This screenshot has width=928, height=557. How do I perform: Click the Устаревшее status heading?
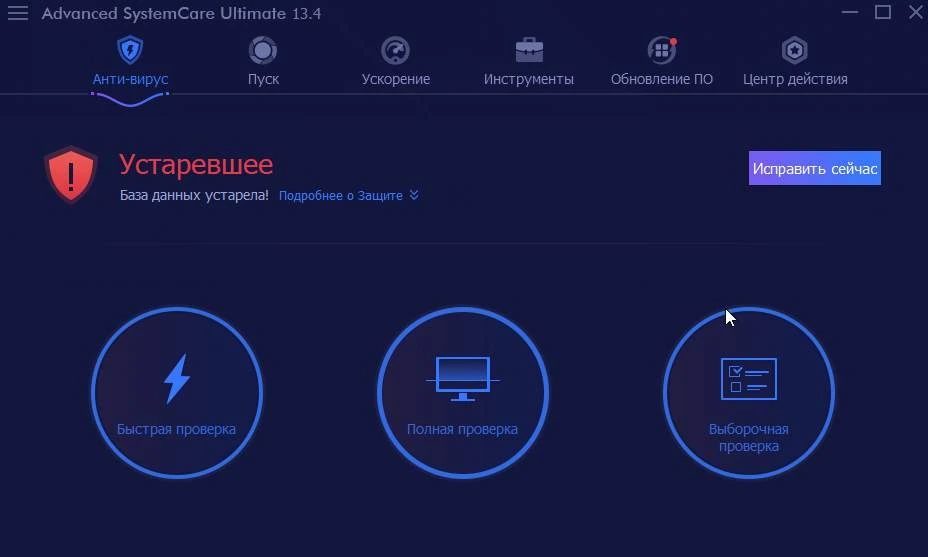coord(196,164)
